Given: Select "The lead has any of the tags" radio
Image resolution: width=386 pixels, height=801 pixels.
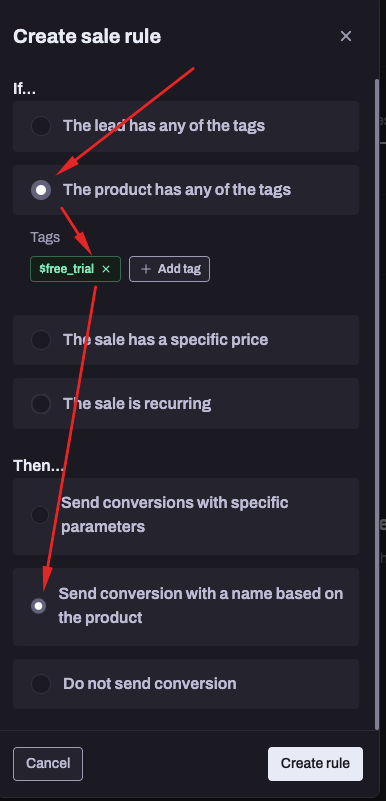Looking at the screenshot, I should (41, 126).
